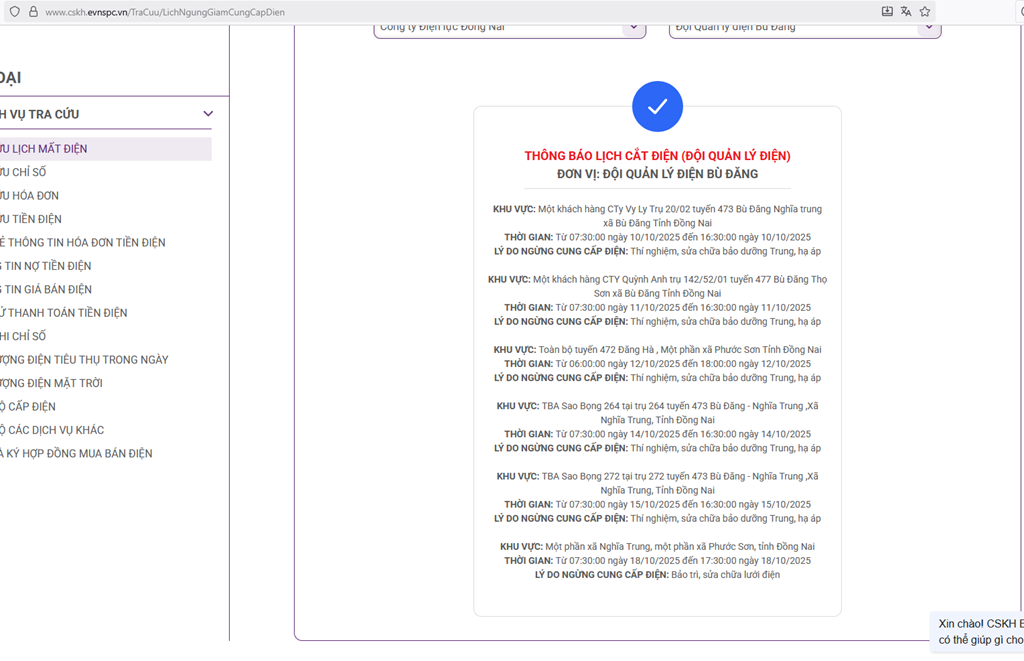The image size is (1024, 661).
Task: Bookmark this page with the star icon
Action: click(925, 11)
